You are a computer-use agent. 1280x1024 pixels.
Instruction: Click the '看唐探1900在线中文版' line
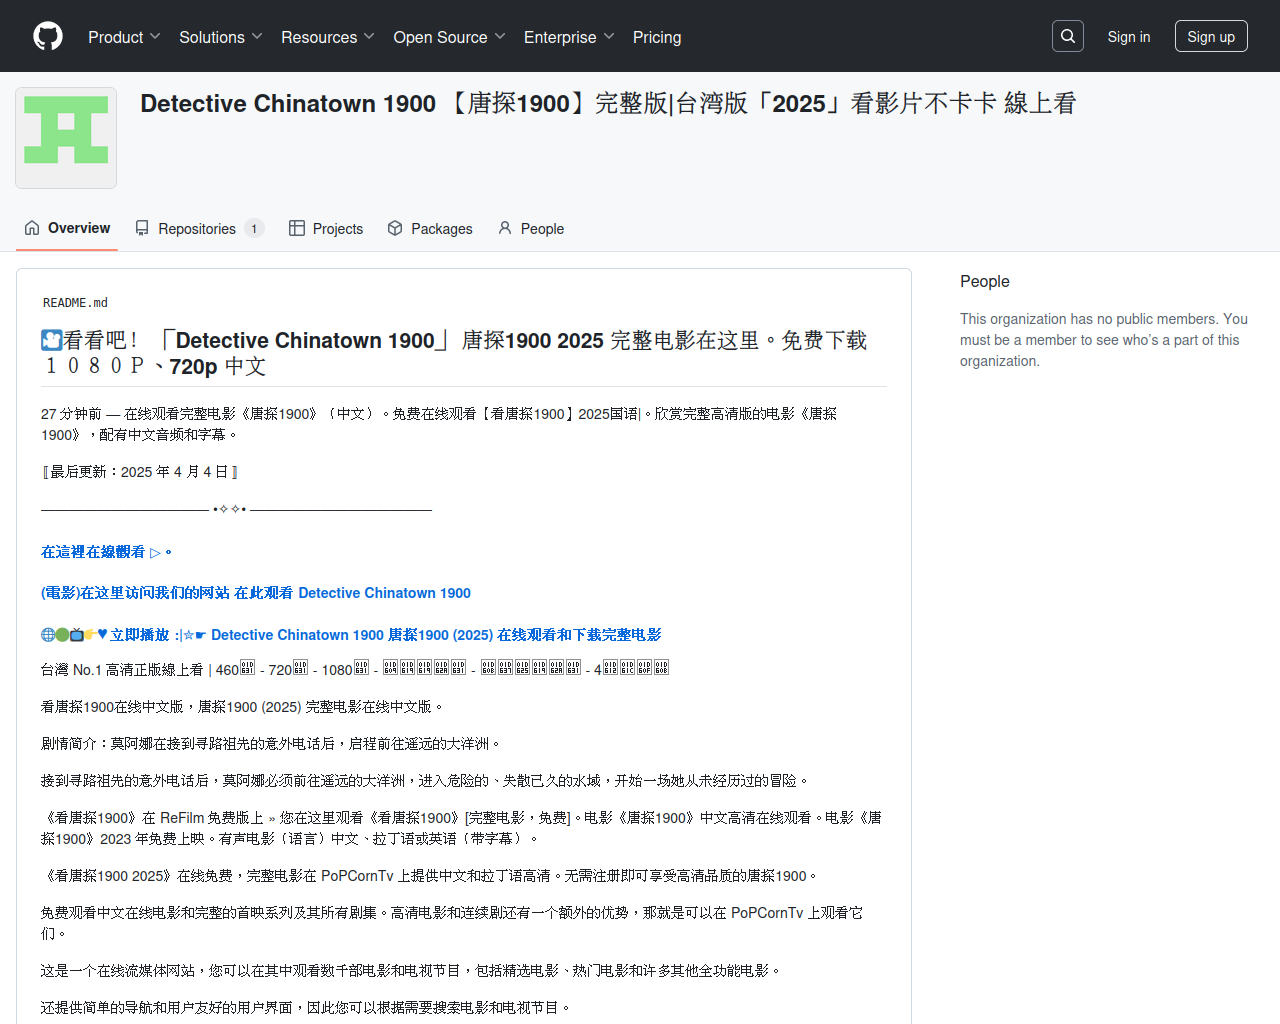point(242,707)
